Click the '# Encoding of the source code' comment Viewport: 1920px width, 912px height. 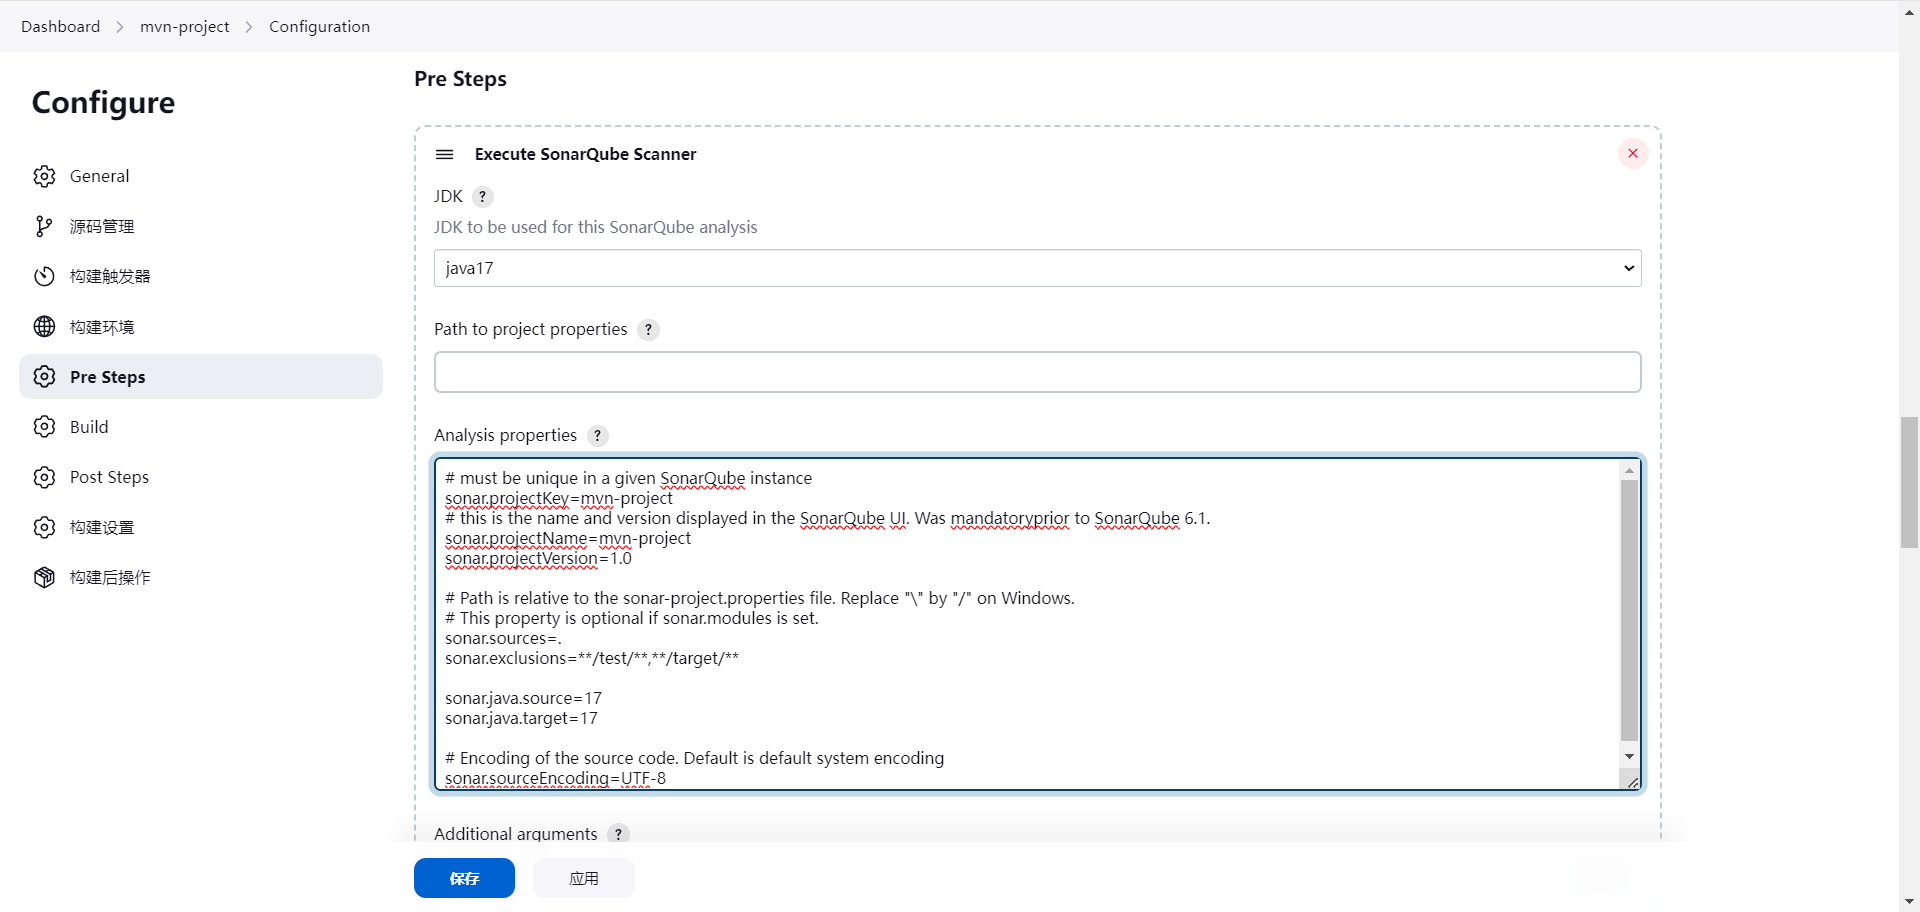694,758
